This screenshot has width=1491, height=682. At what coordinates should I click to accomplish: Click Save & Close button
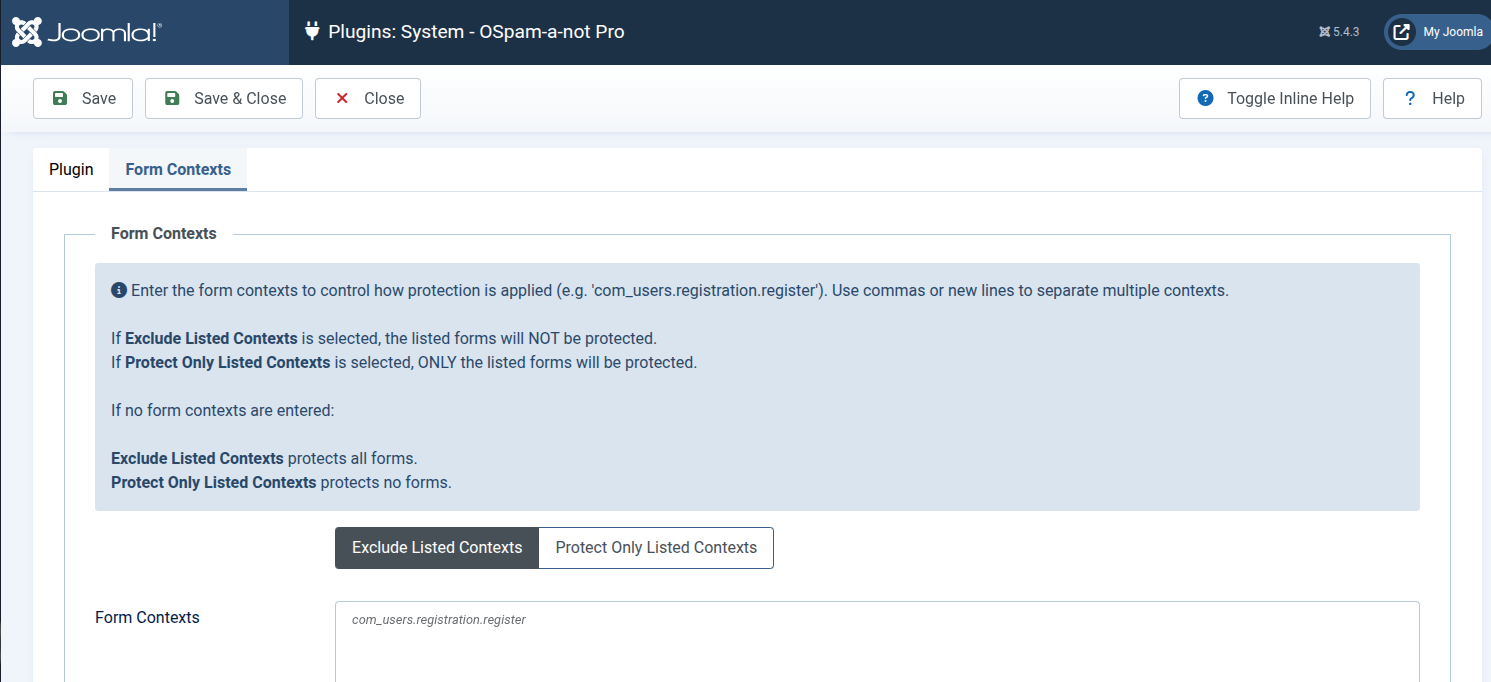(x=224, y=98)
